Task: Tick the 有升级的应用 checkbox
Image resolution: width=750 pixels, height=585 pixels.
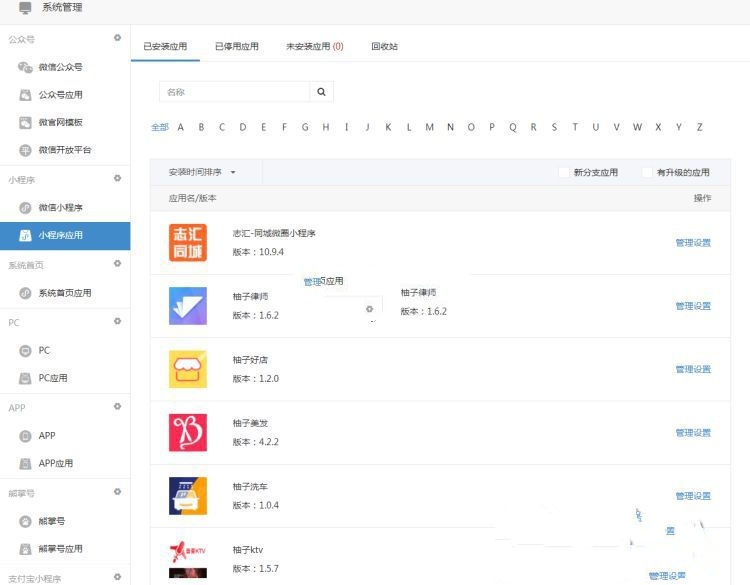Action: (647, 172)
